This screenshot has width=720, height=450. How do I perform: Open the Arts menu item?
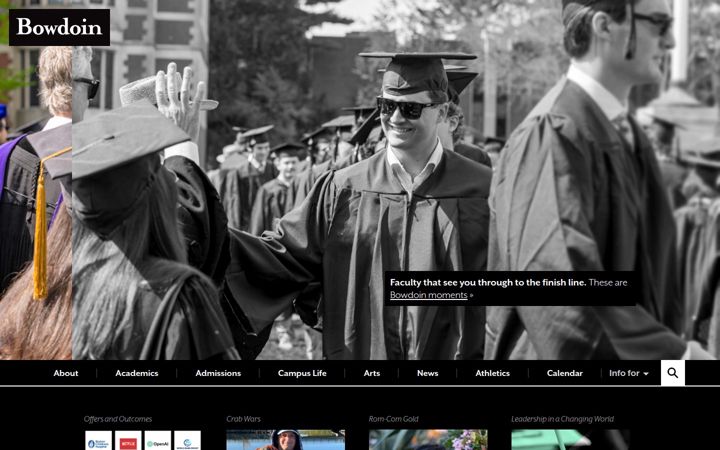pos(372,373)
